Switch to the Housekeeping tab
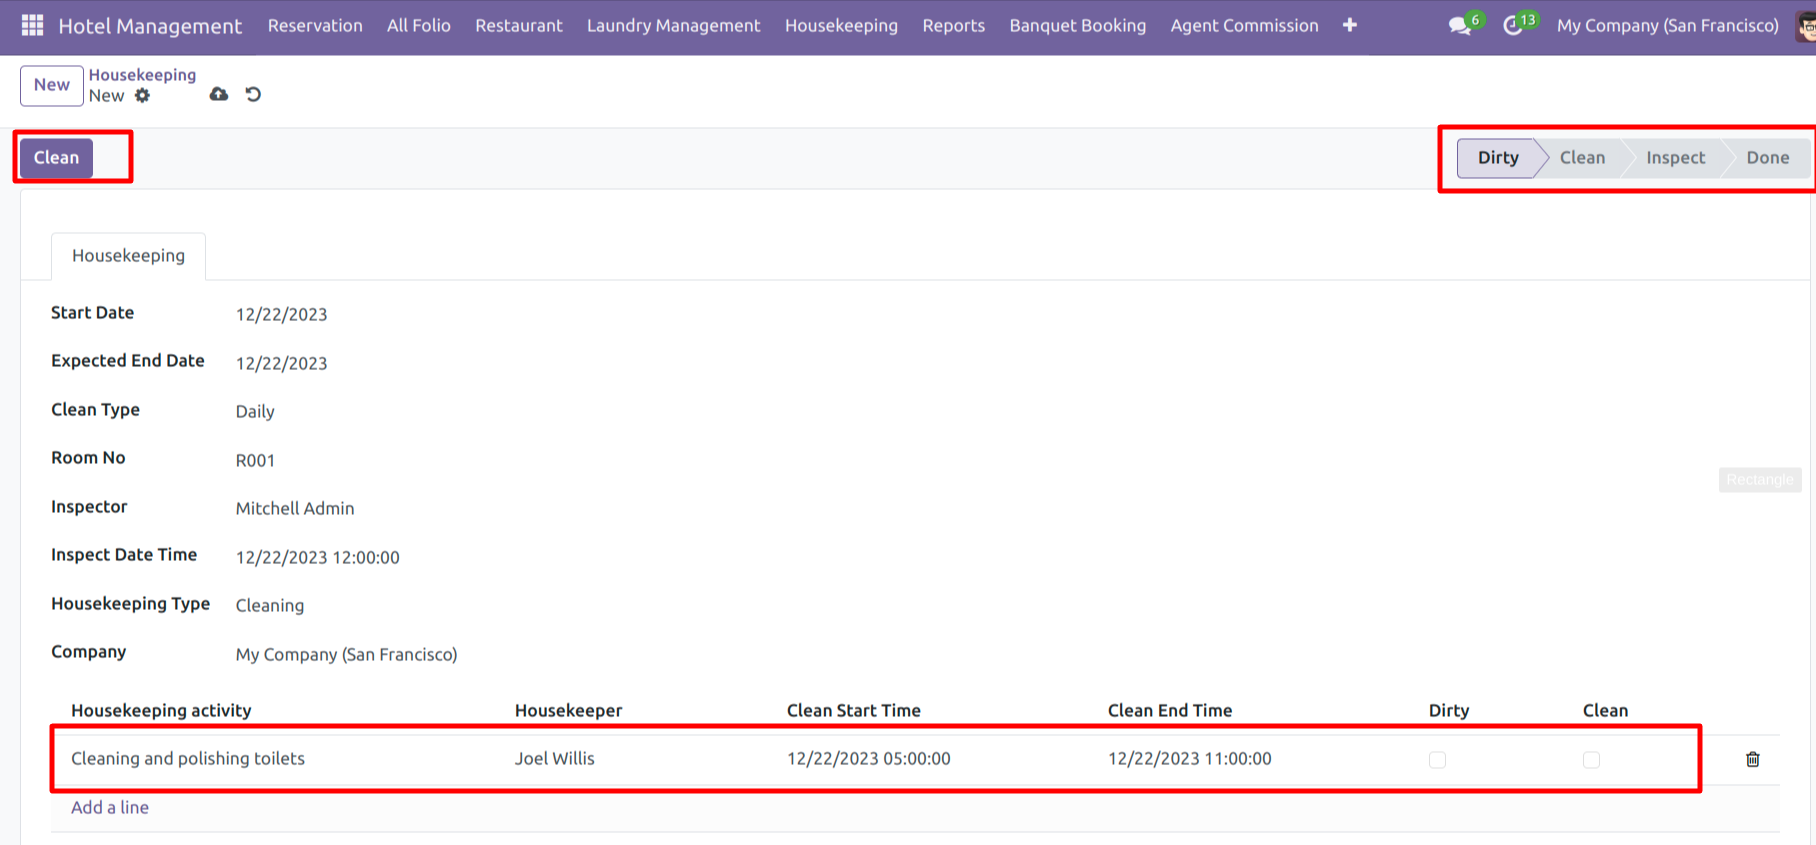 click(128, 256)
